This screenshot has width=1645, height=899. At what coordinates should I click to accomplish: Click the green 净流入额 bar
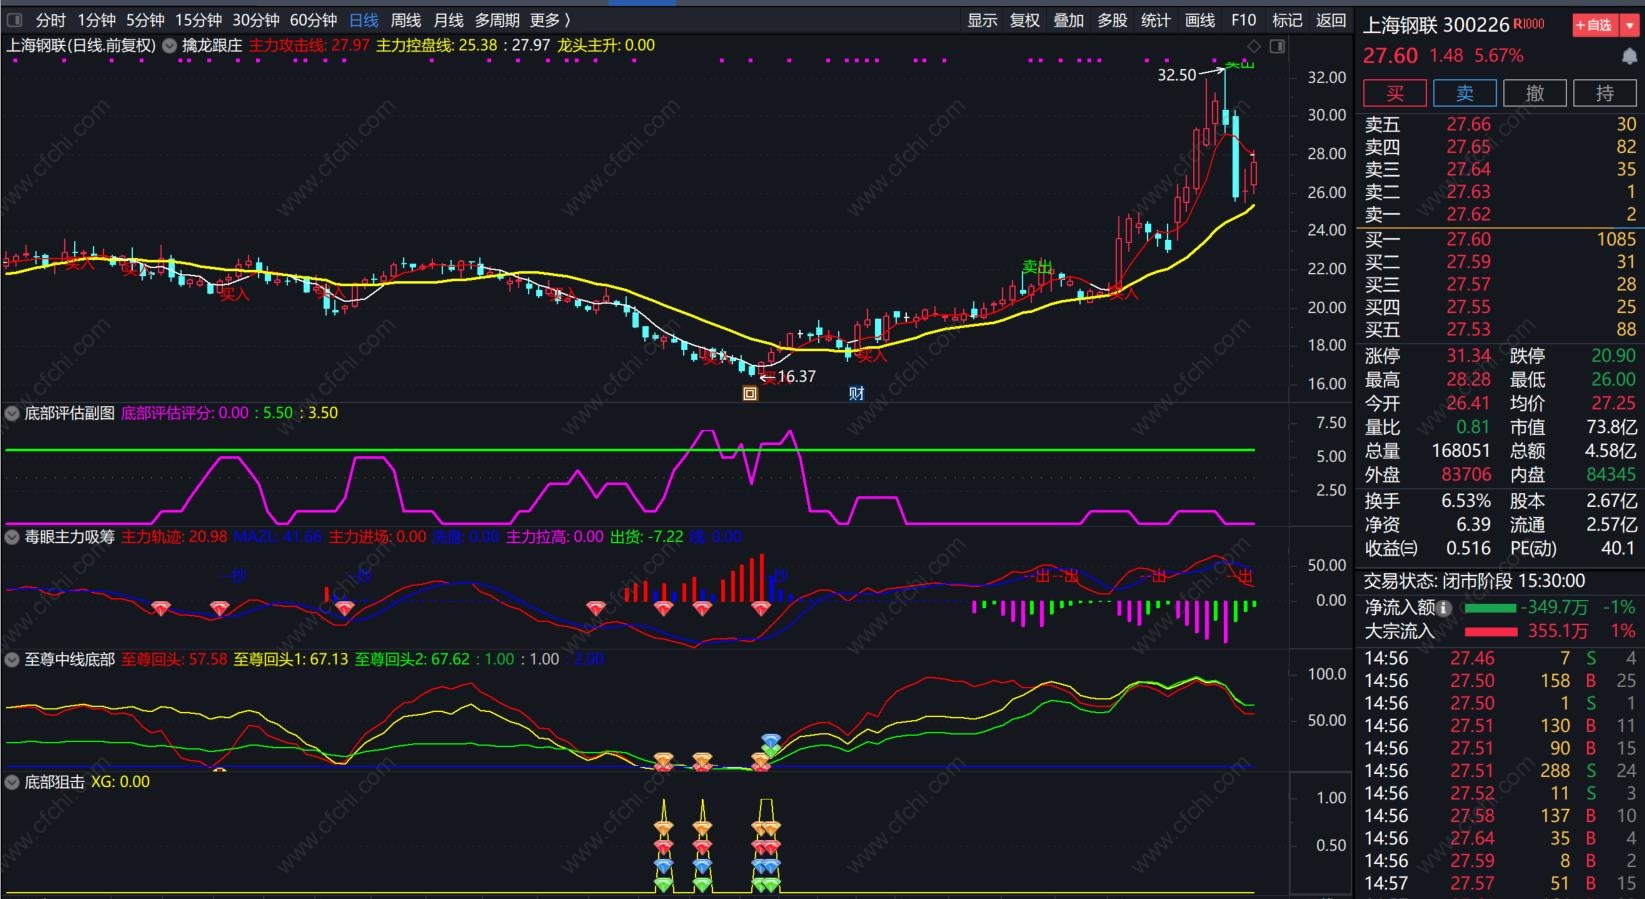point(1490,607)
